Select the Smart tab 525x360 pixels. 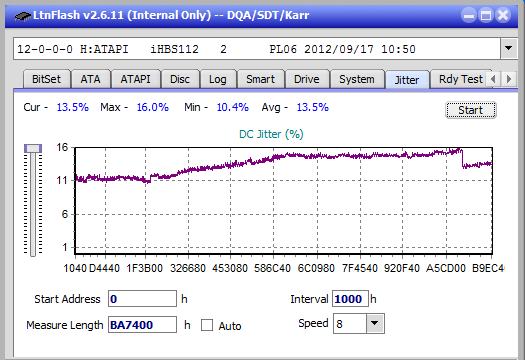[260, 79]
